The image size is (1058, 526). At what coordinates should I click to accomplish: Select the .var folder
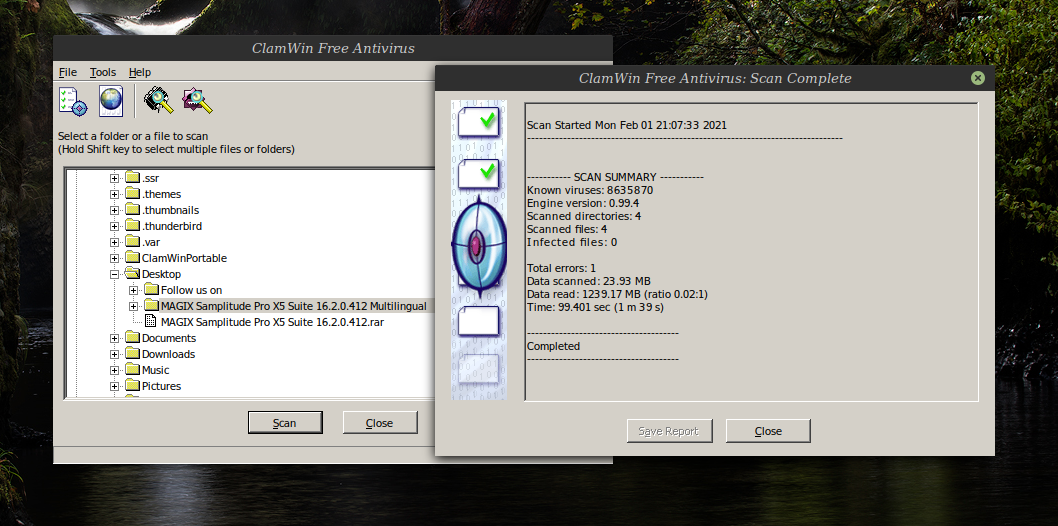150,242
